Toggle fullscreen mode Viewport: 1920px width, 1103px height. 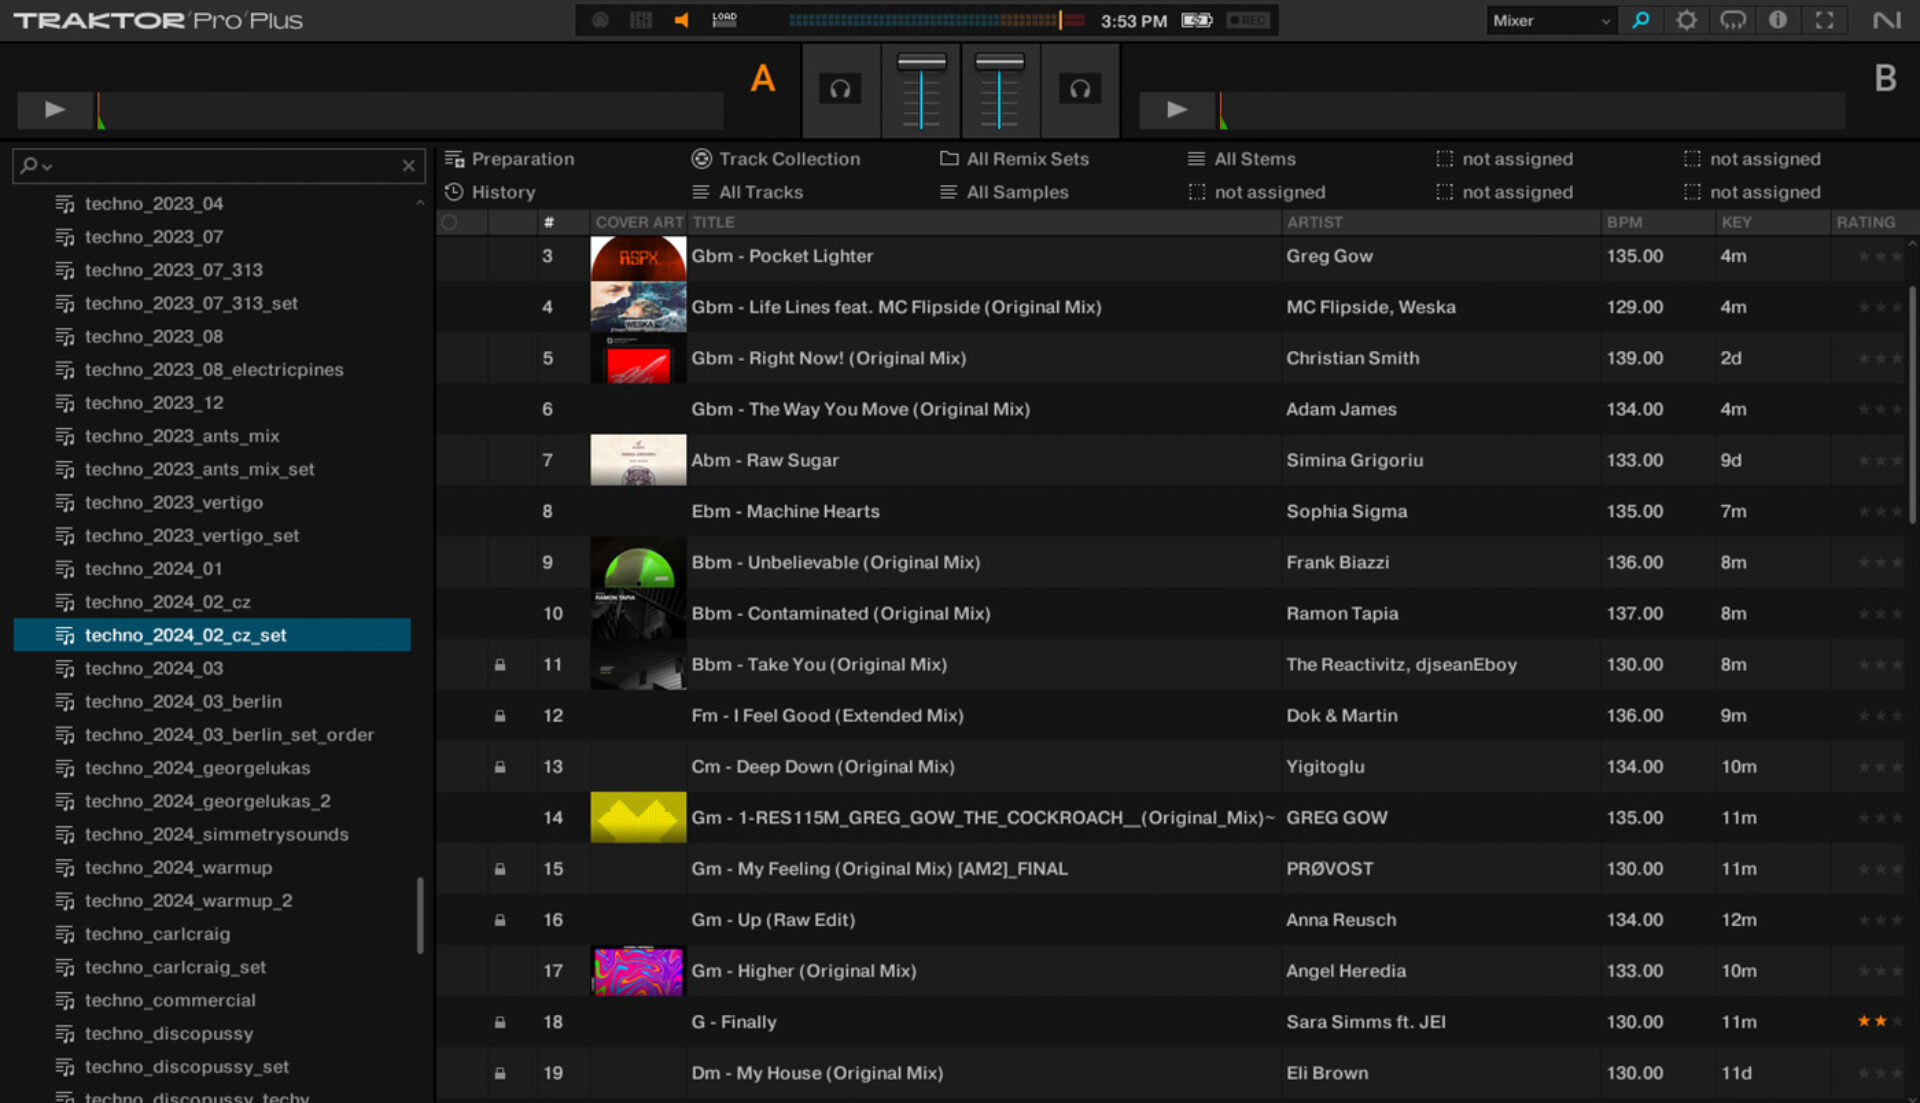pyautogui.click(x=1824, y=19)
